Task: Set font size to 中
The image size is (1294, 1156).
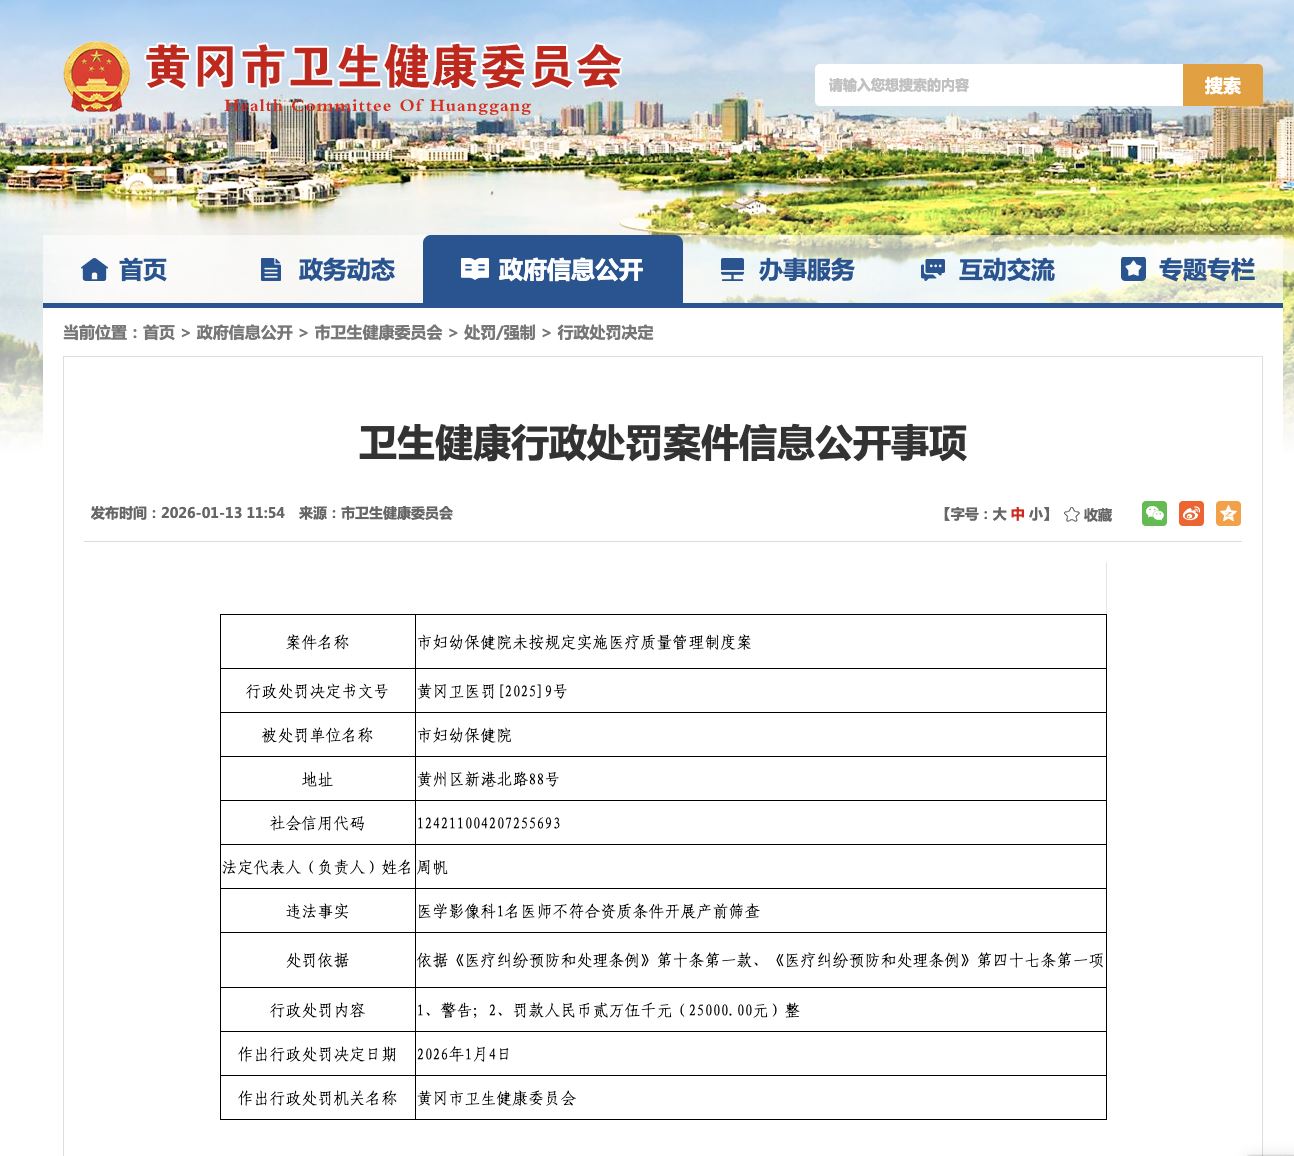Action: tap(1017, 514)
